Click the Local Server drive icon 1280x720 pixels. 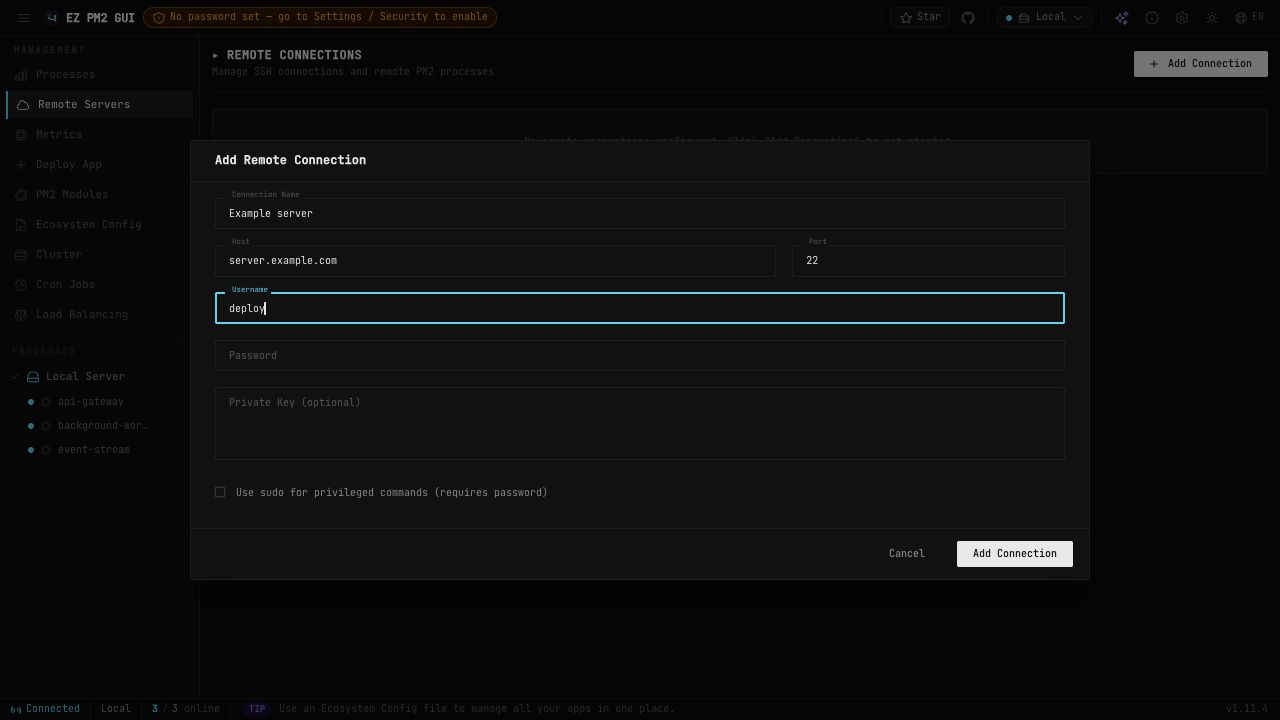(x=33, y=377)
